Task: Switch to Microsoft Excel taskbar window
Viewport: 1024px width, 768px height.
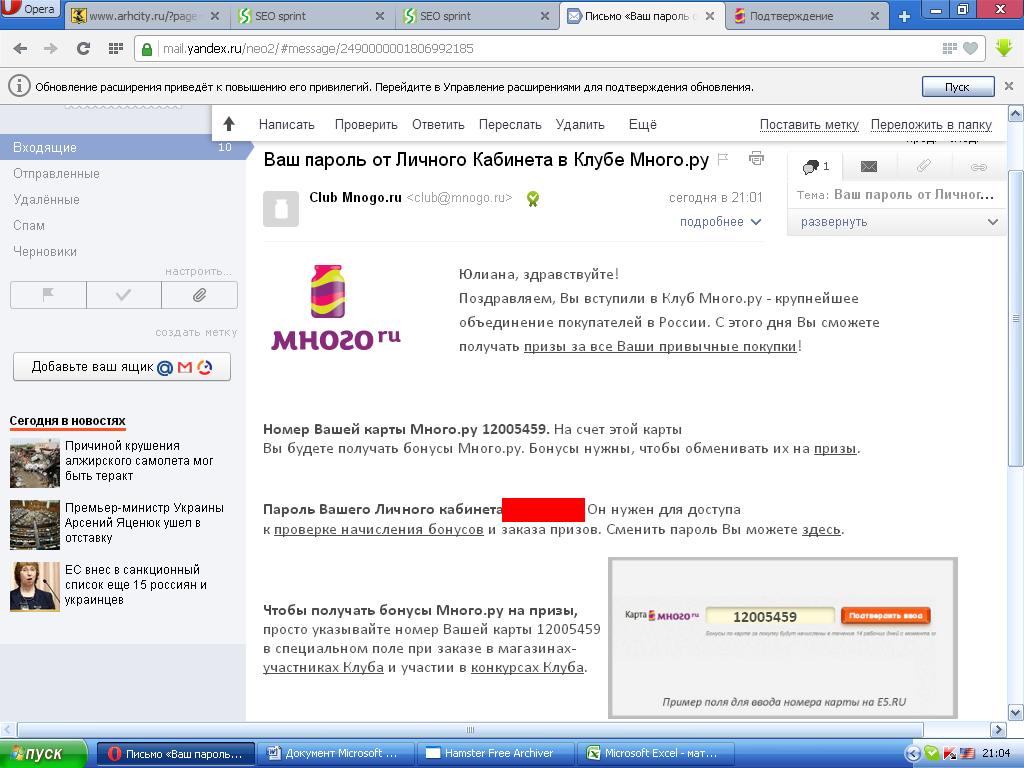Action: tap(660, 754)
